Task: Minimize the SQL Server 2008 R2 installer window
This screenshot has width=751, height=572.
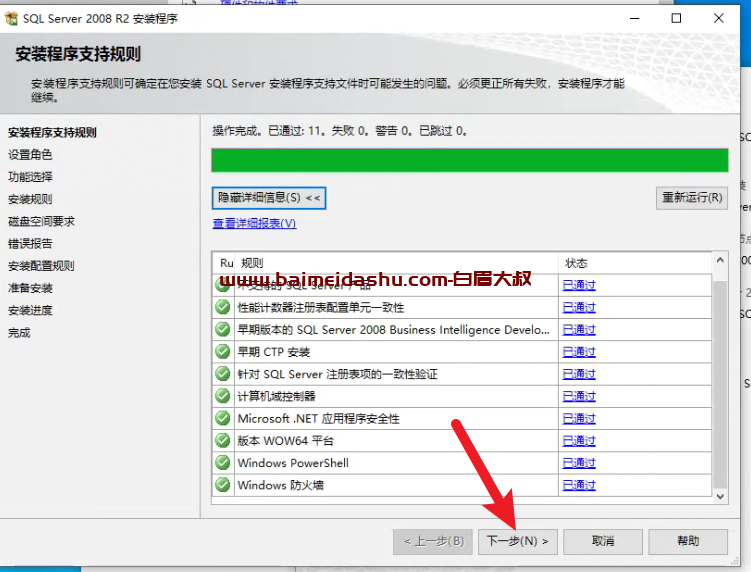Action: pyautogui.click(x=635, y=18)
